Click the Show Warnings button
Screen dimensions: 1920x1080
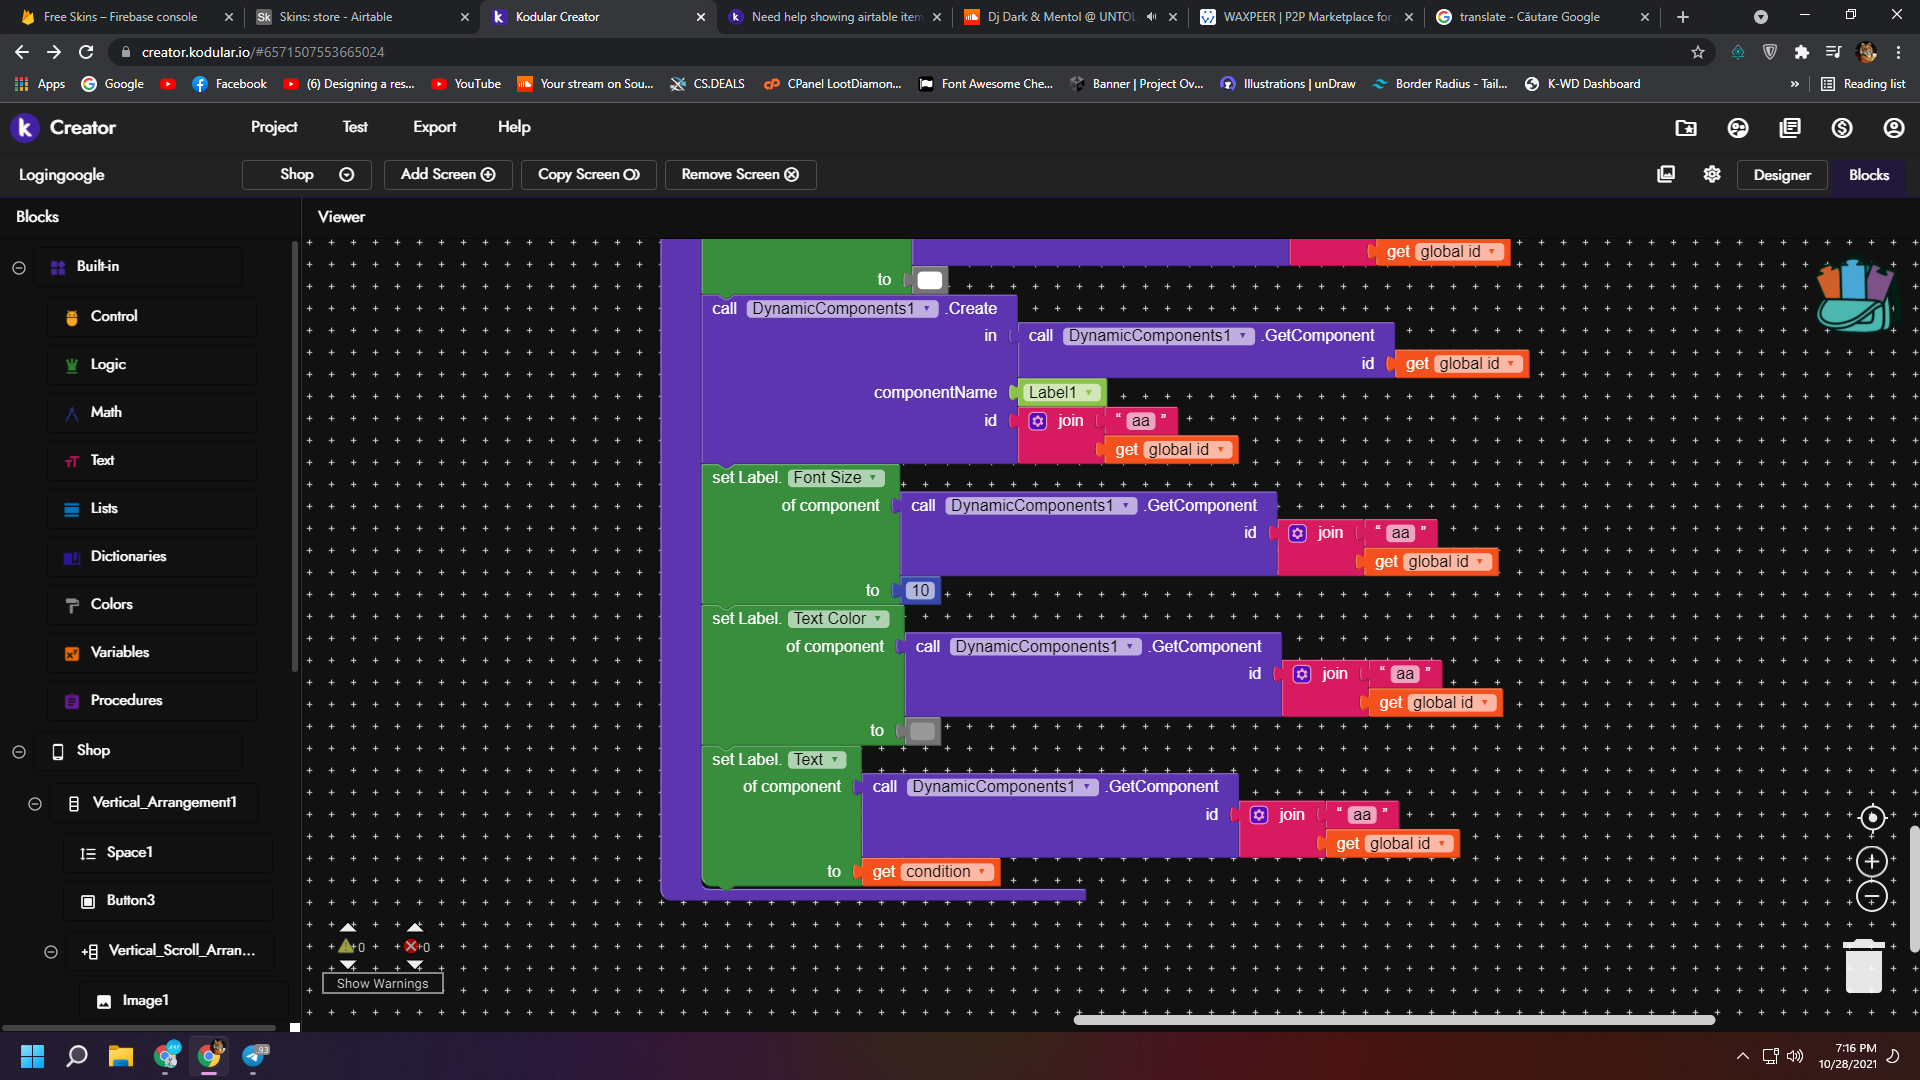click(x=382, y=984)
